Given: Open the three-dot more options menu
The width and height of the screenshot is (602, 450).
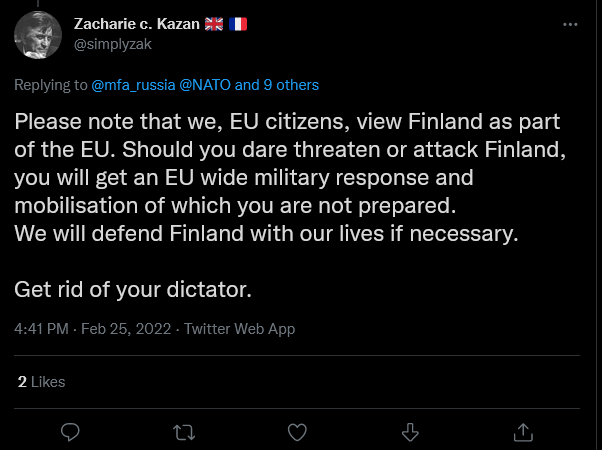Looking at the screenshot, I should click(570, 24).
